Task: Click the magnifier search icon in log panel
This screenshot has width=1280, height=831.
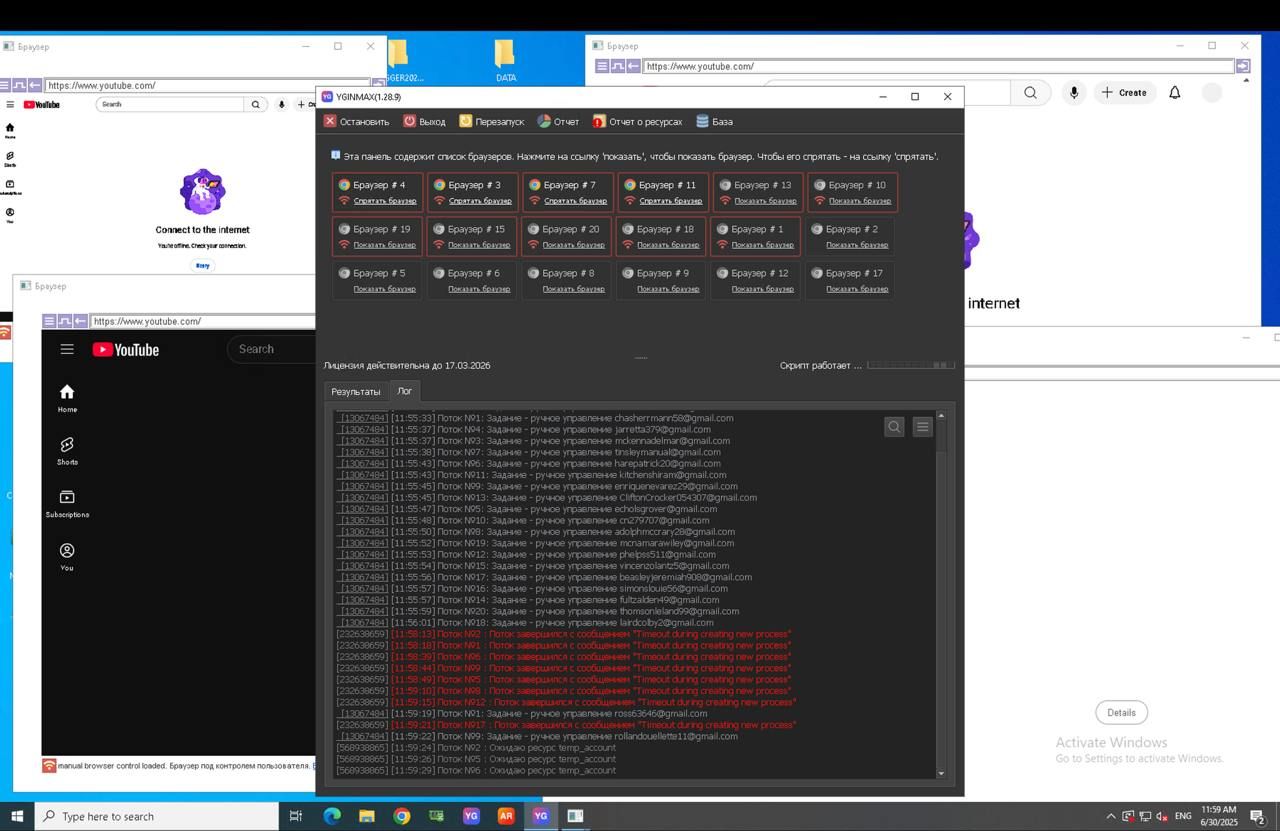Action: coord(894,427)
